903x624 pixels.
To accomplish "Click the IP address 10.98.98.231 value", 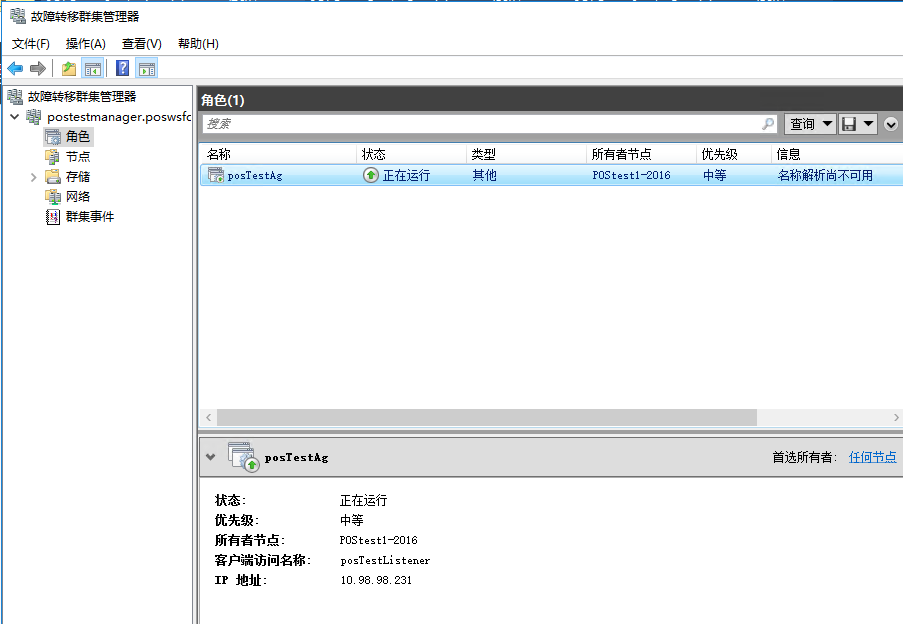I will pos(376,580).
